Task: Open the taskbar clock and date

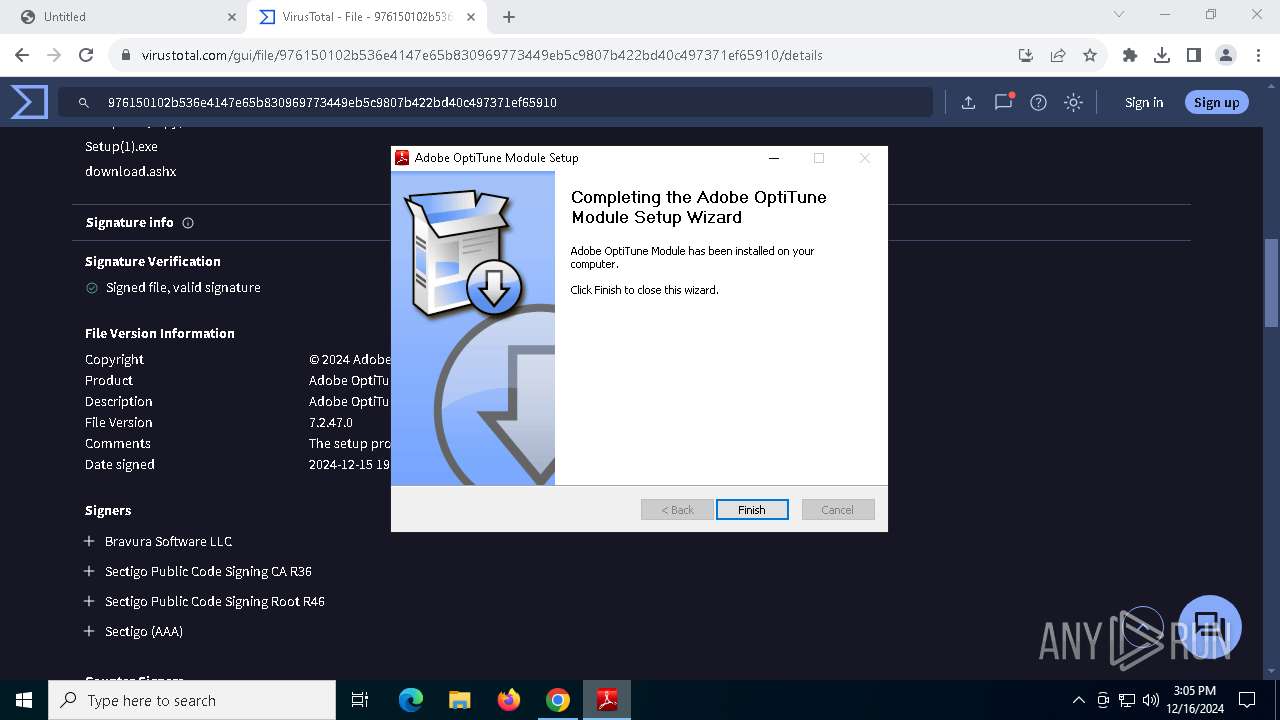Action: 1194,700
